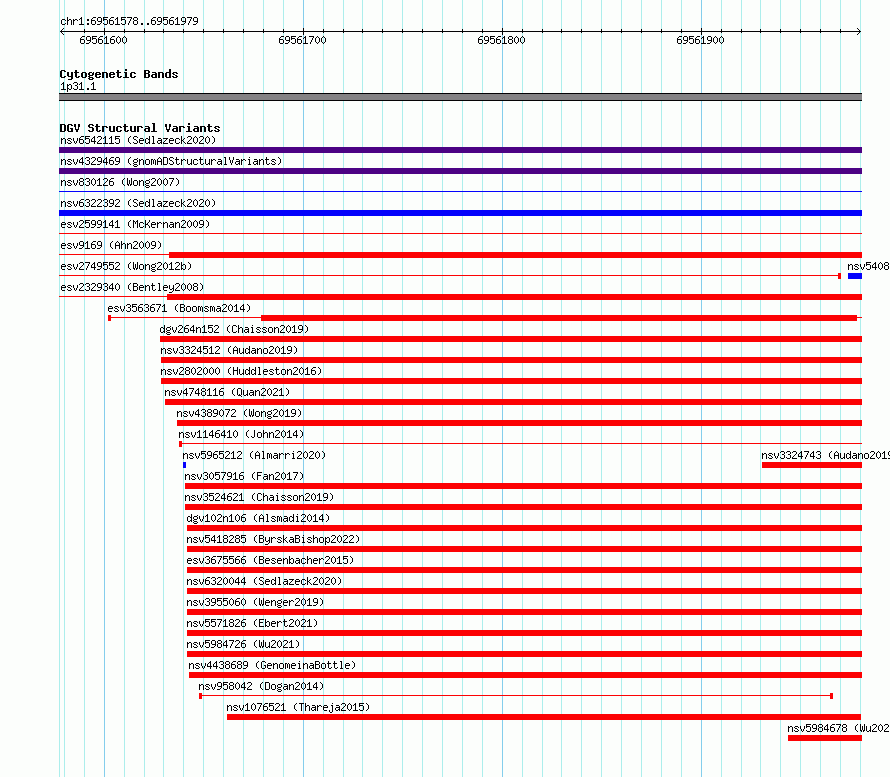Click the red bar under nsv4389072

pyautogui.click(x=519, y=423)
